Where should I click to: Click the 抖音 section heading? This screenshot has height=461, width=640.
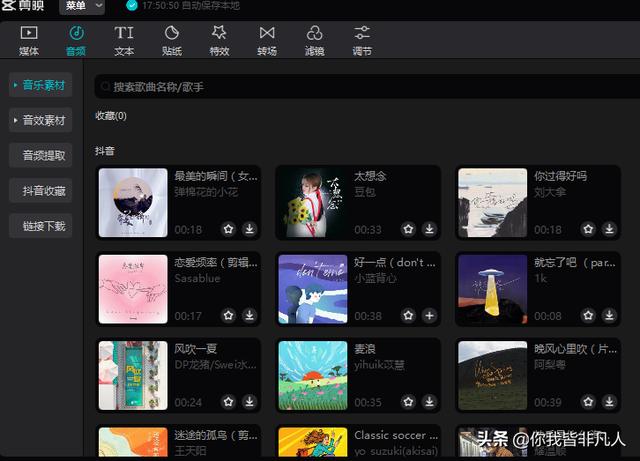click(104, 151)
